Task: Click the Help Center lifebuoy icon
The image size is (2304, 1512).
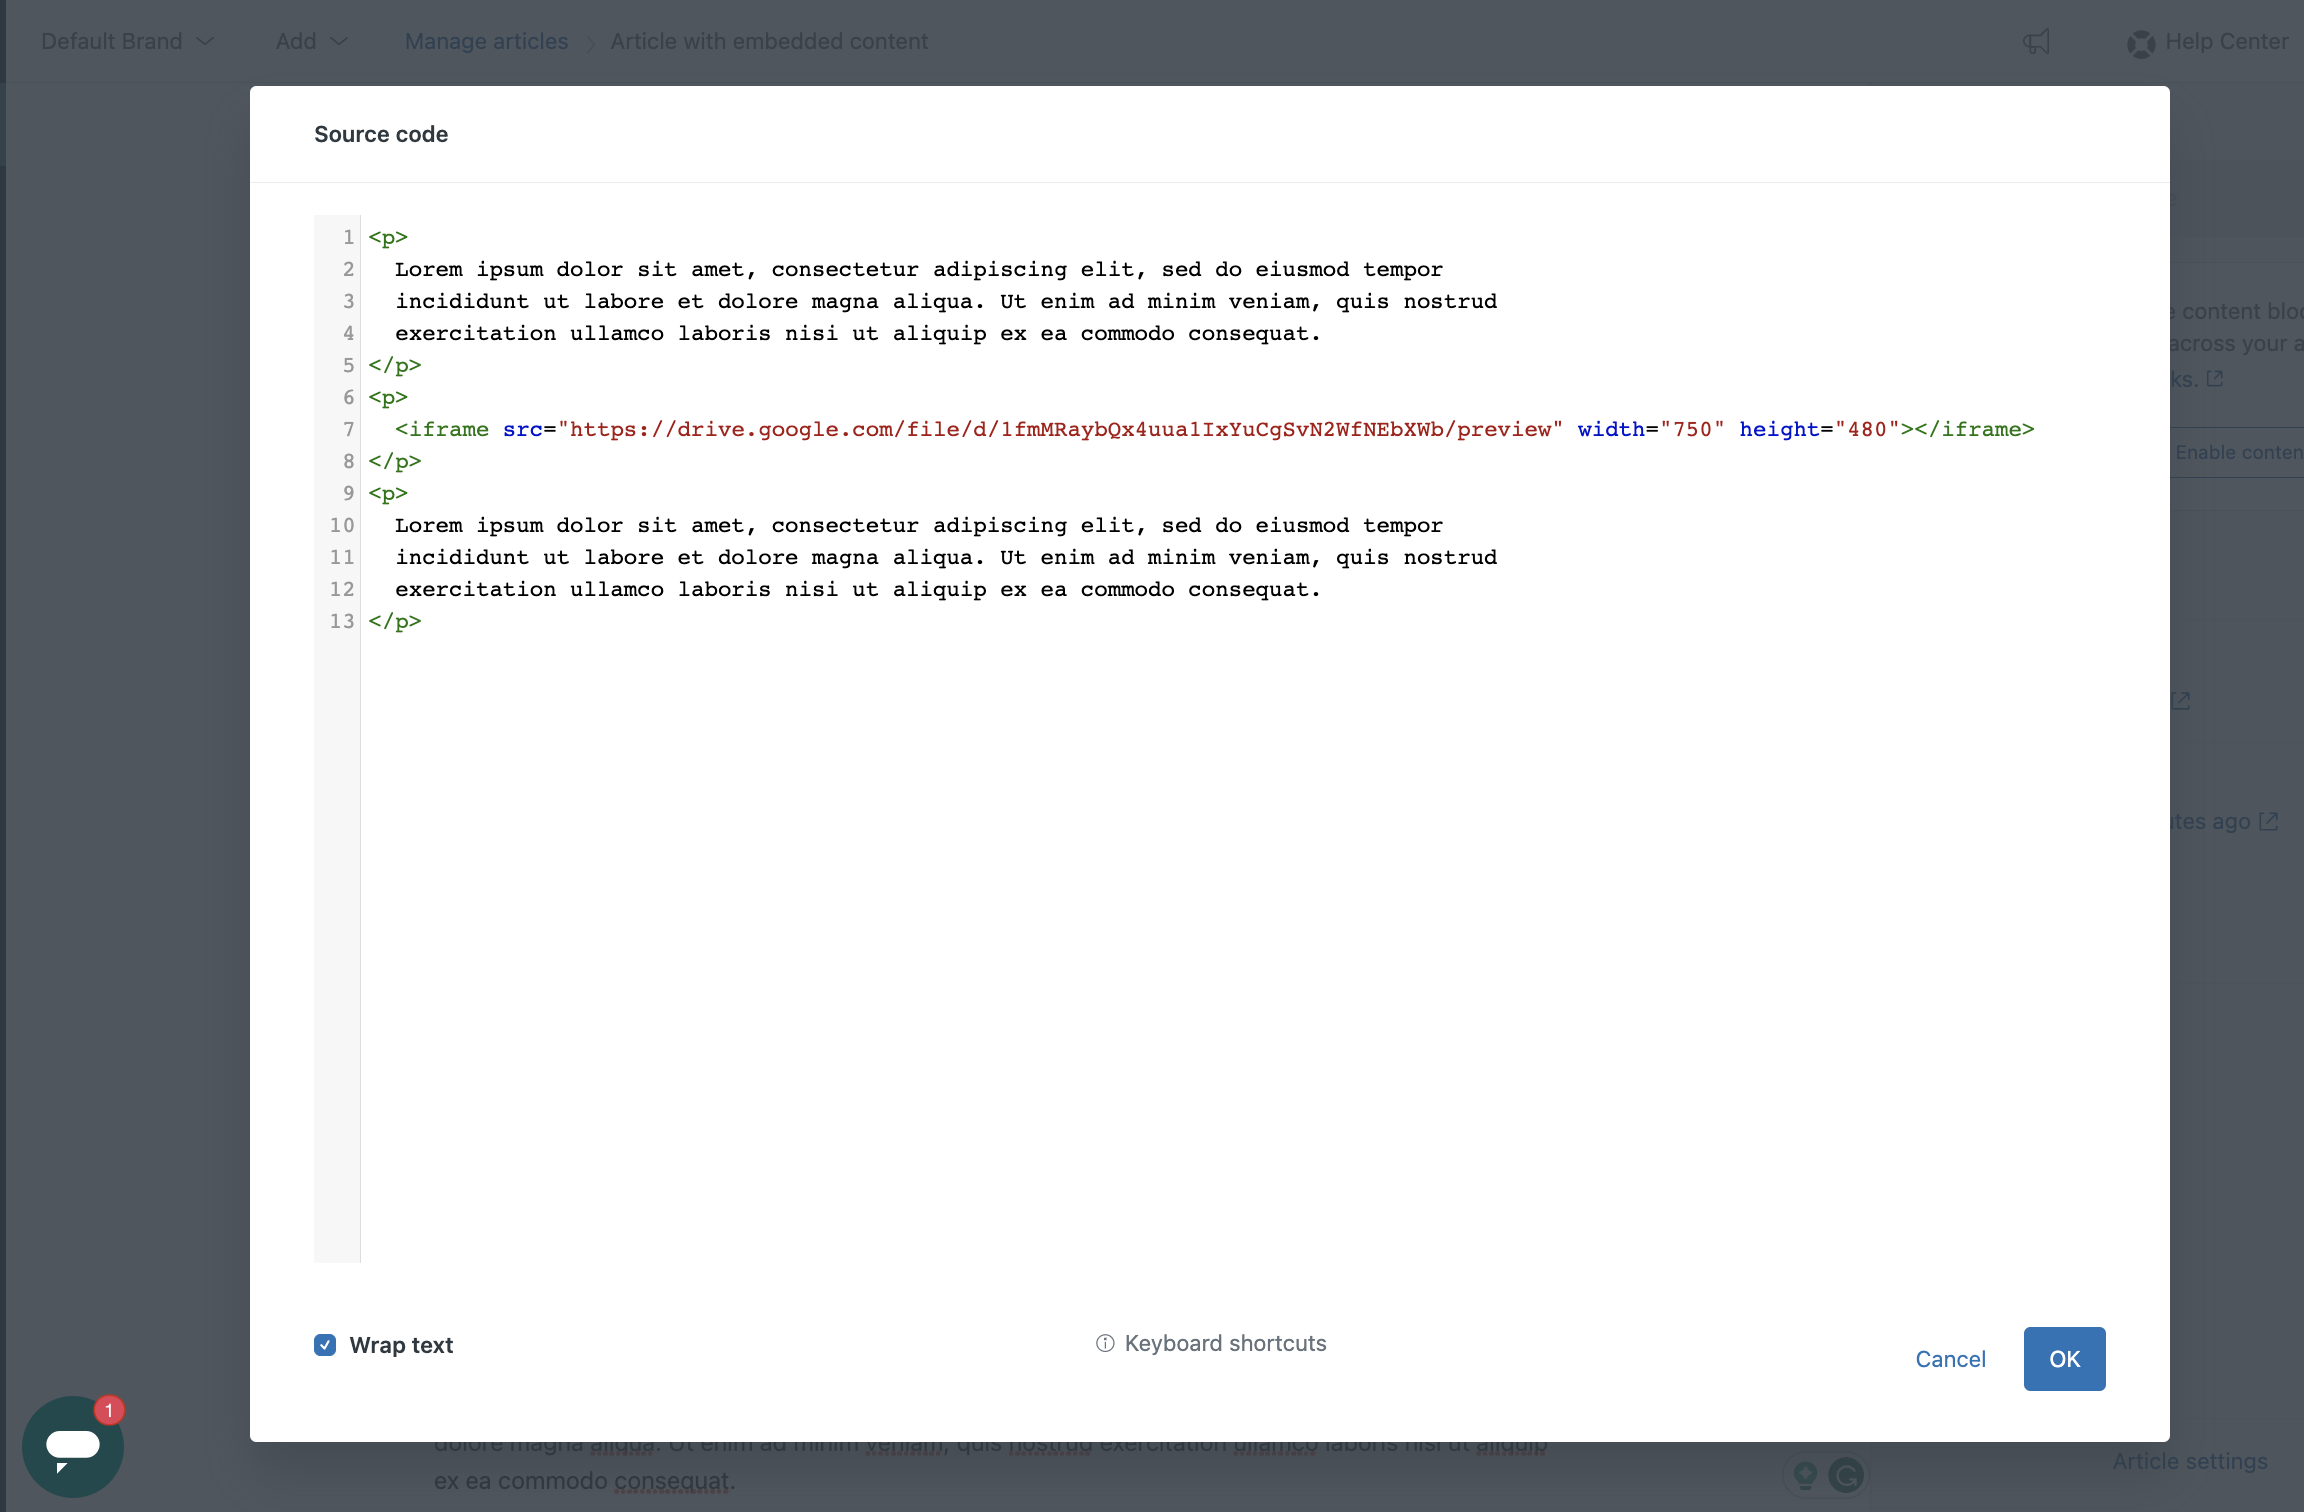Action: point(2140,43)
